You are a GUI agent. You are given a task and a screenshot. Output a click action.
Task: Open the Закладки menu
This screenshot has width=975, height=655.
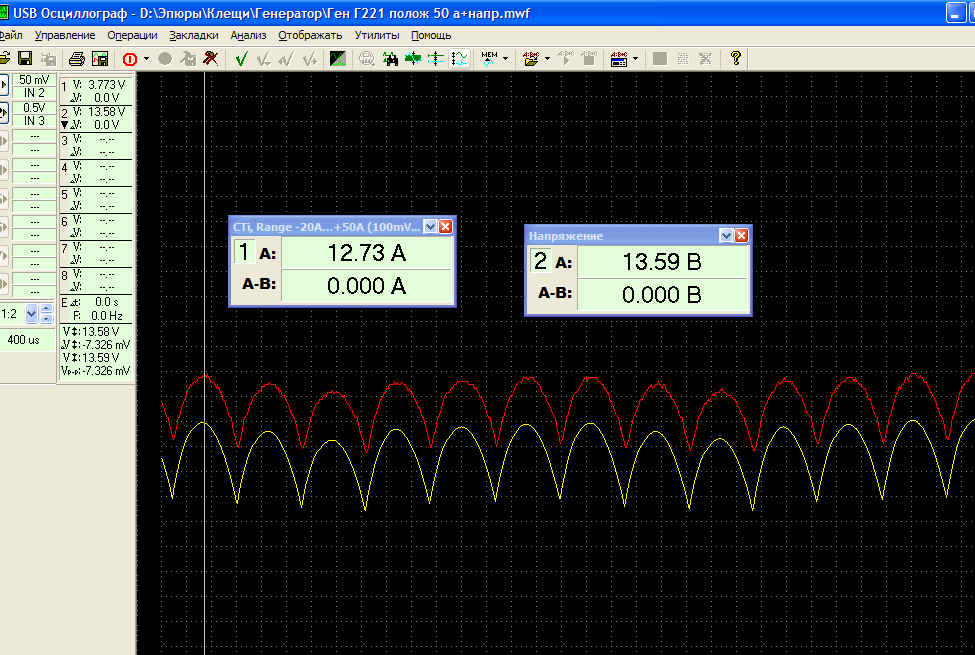[x=194, y=35]
